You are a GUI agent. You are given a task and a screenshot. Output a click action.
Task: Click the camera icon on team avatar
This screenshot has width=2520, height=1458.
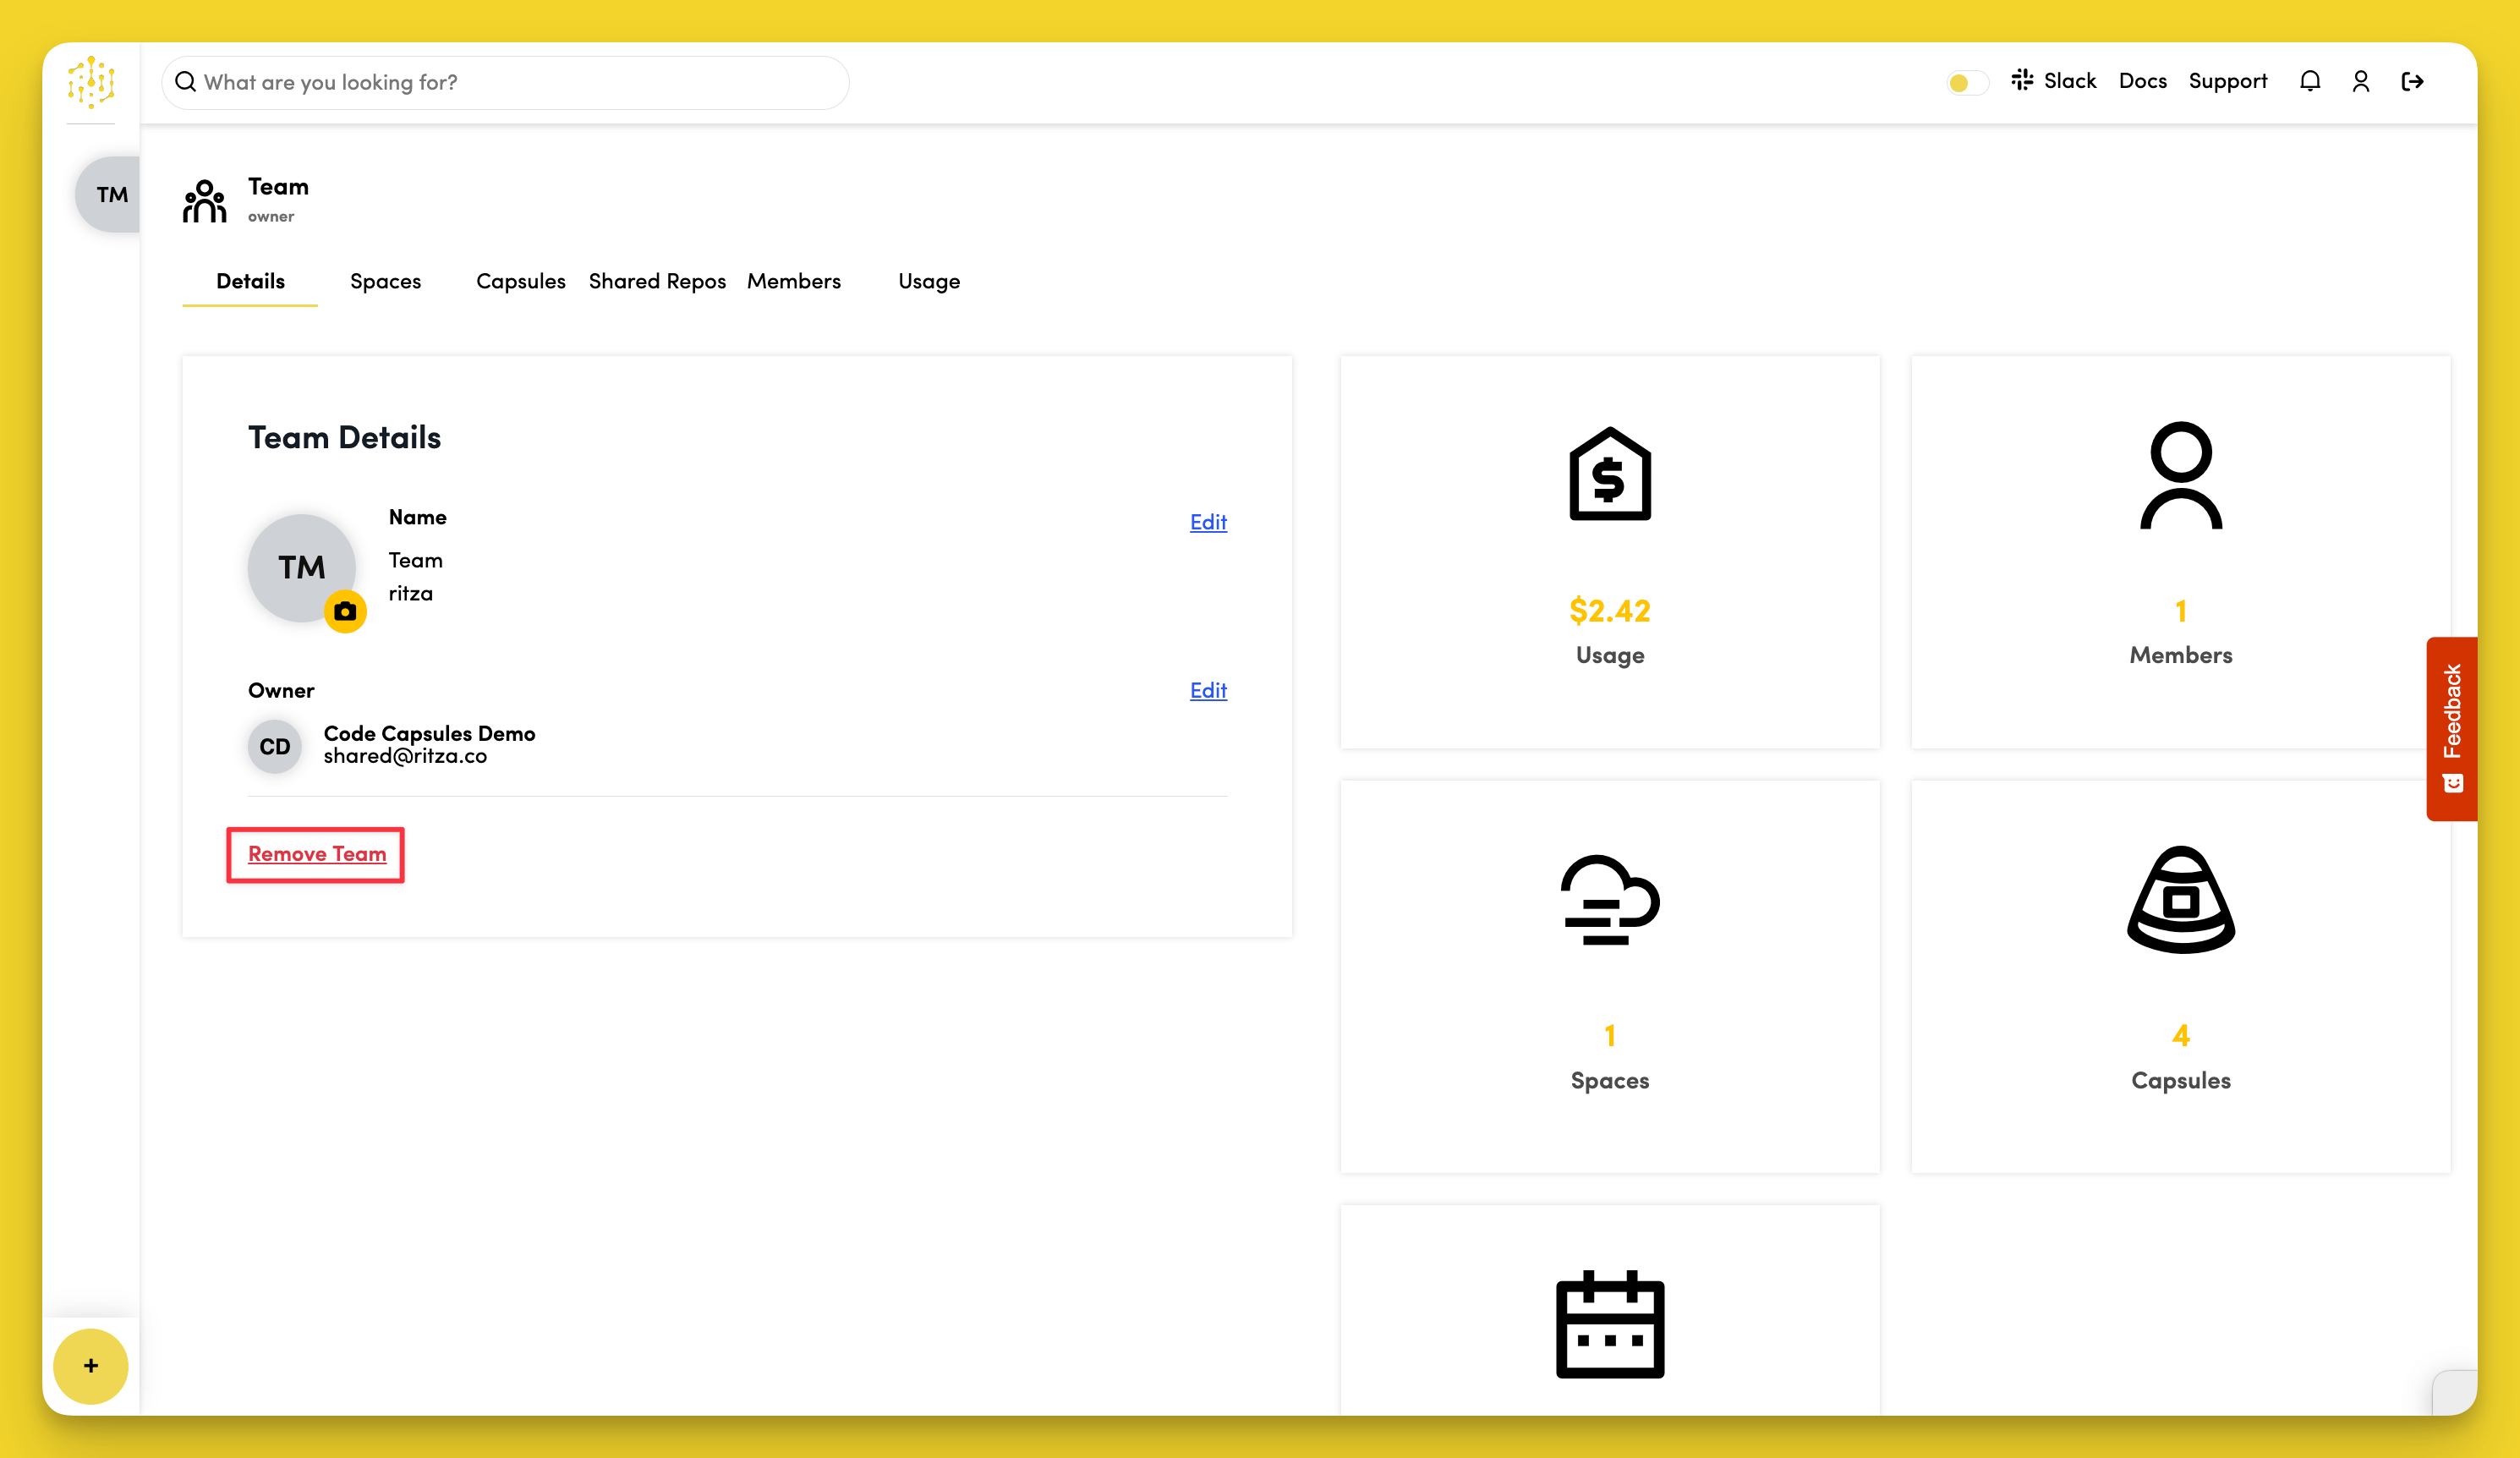click(345, 611)
